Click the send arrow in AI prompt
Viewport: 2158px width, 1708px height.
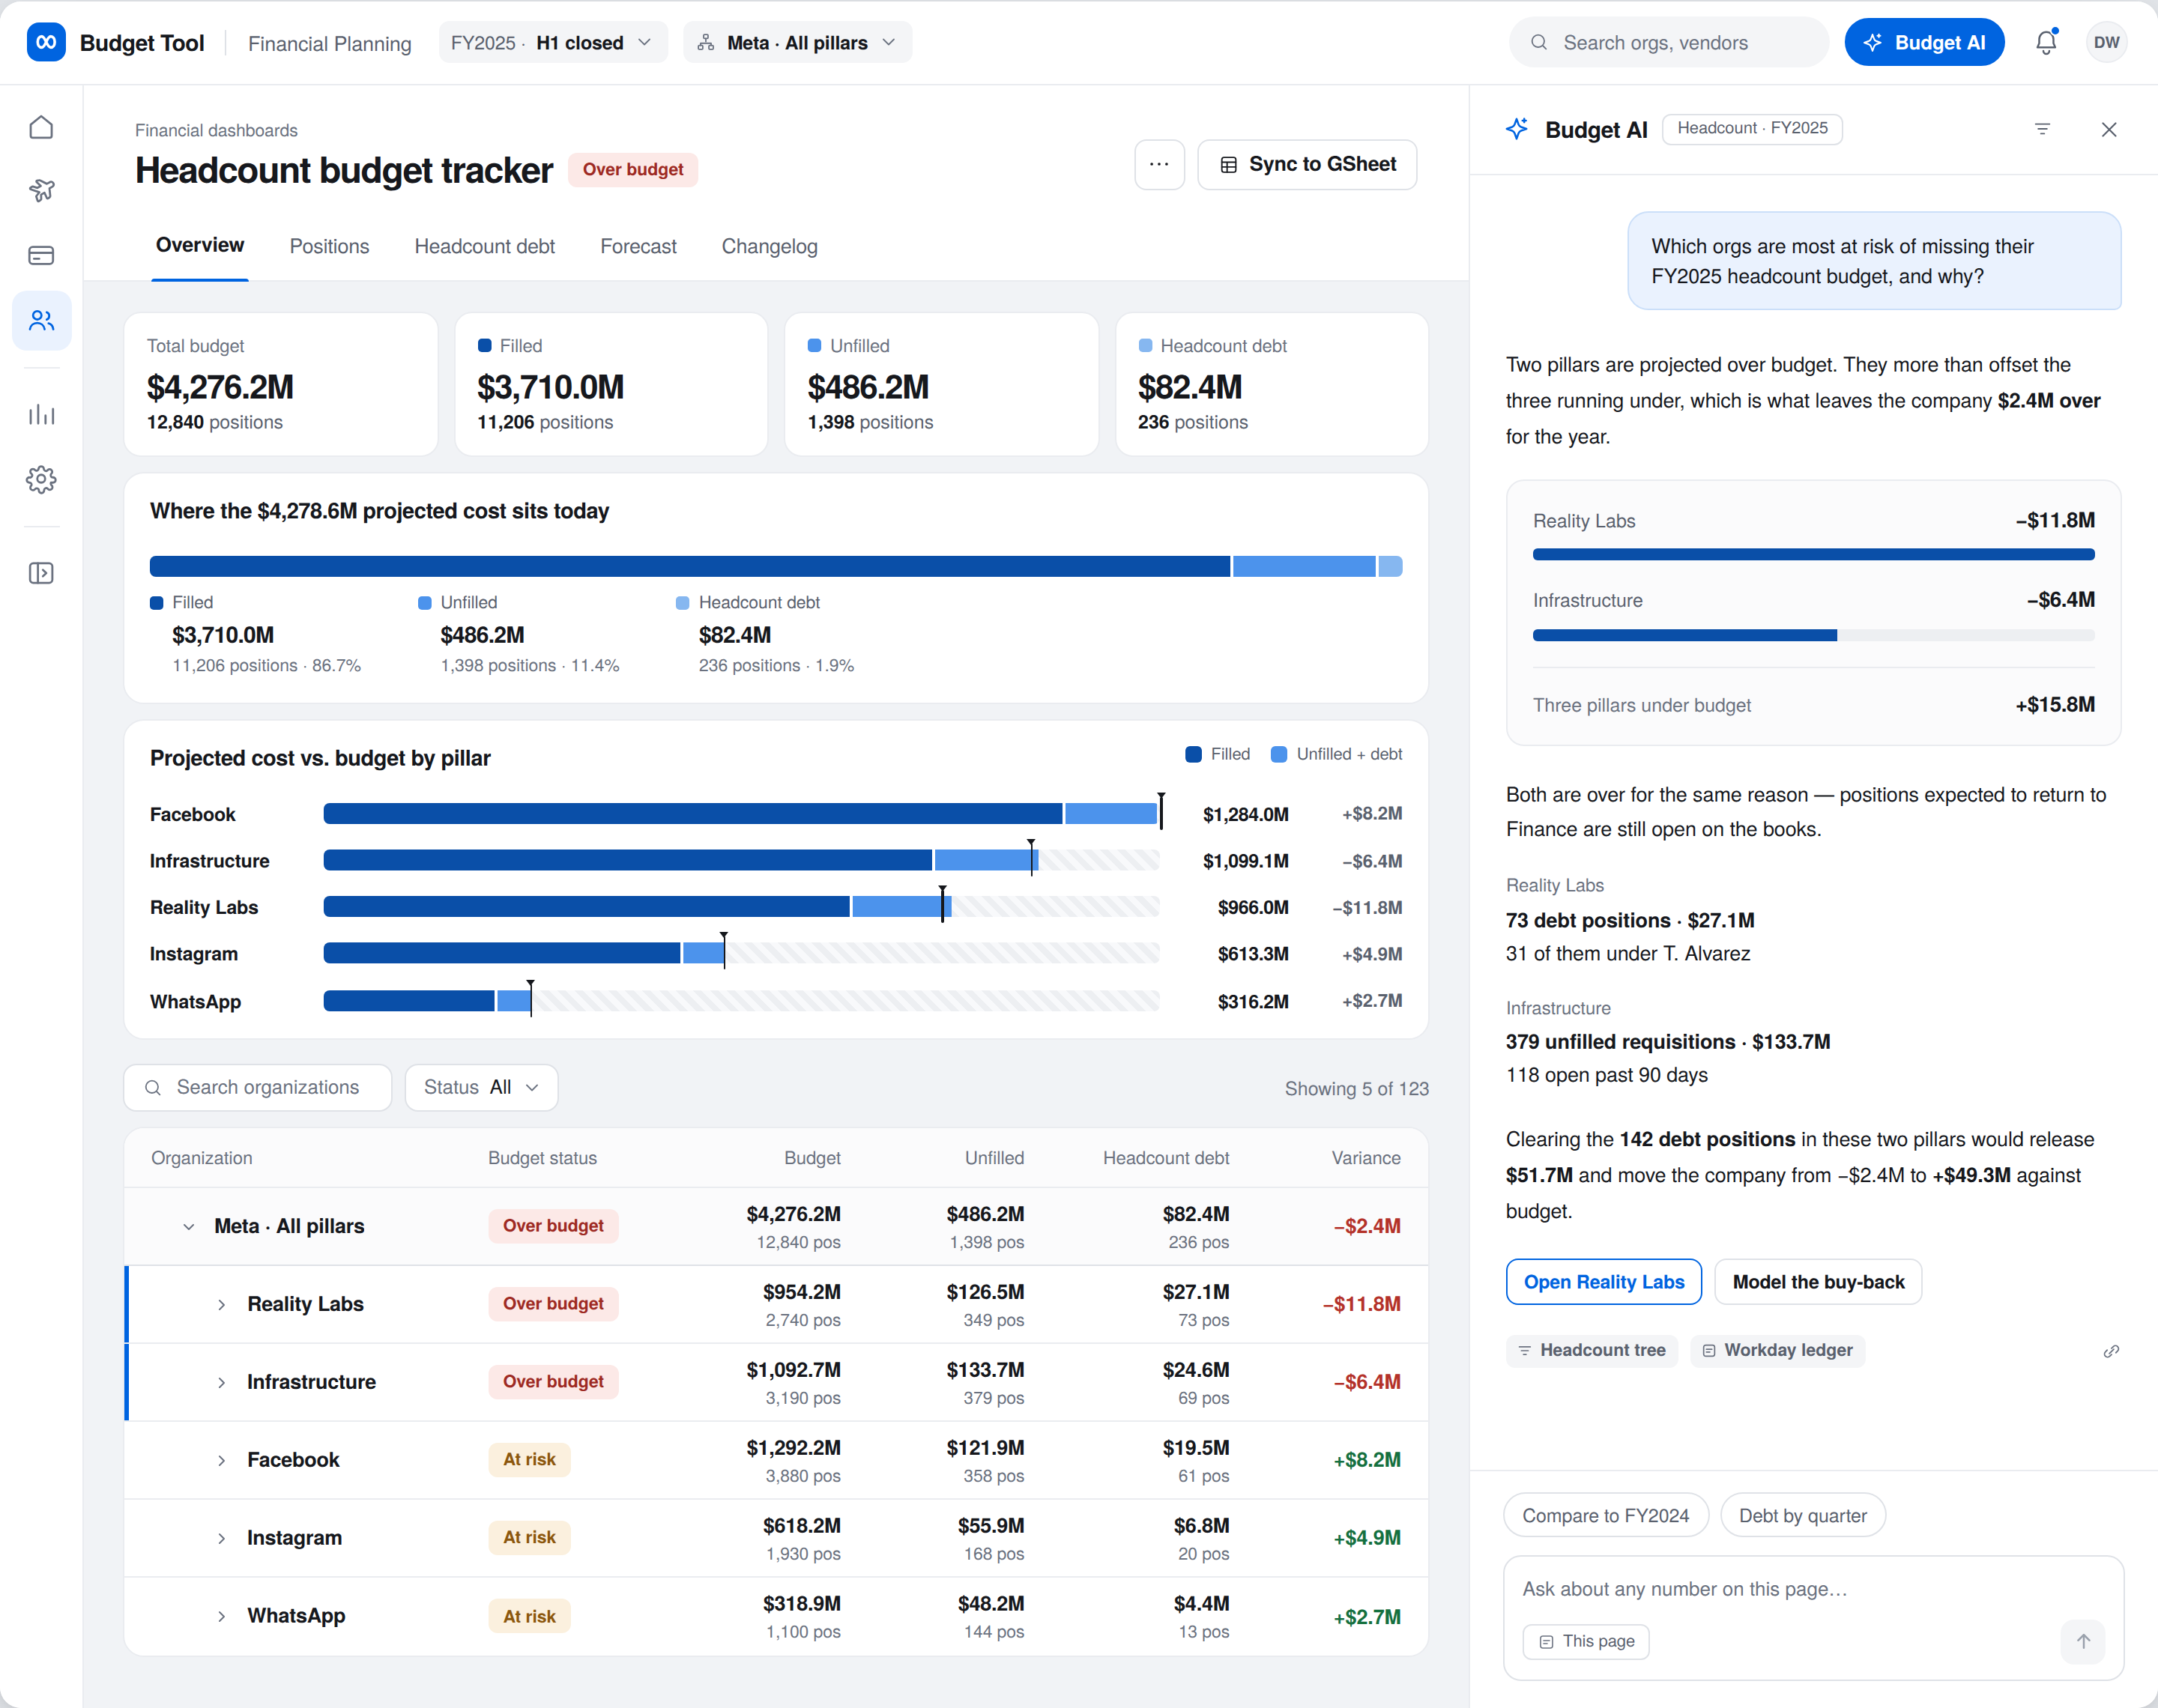(2083, 1641)
